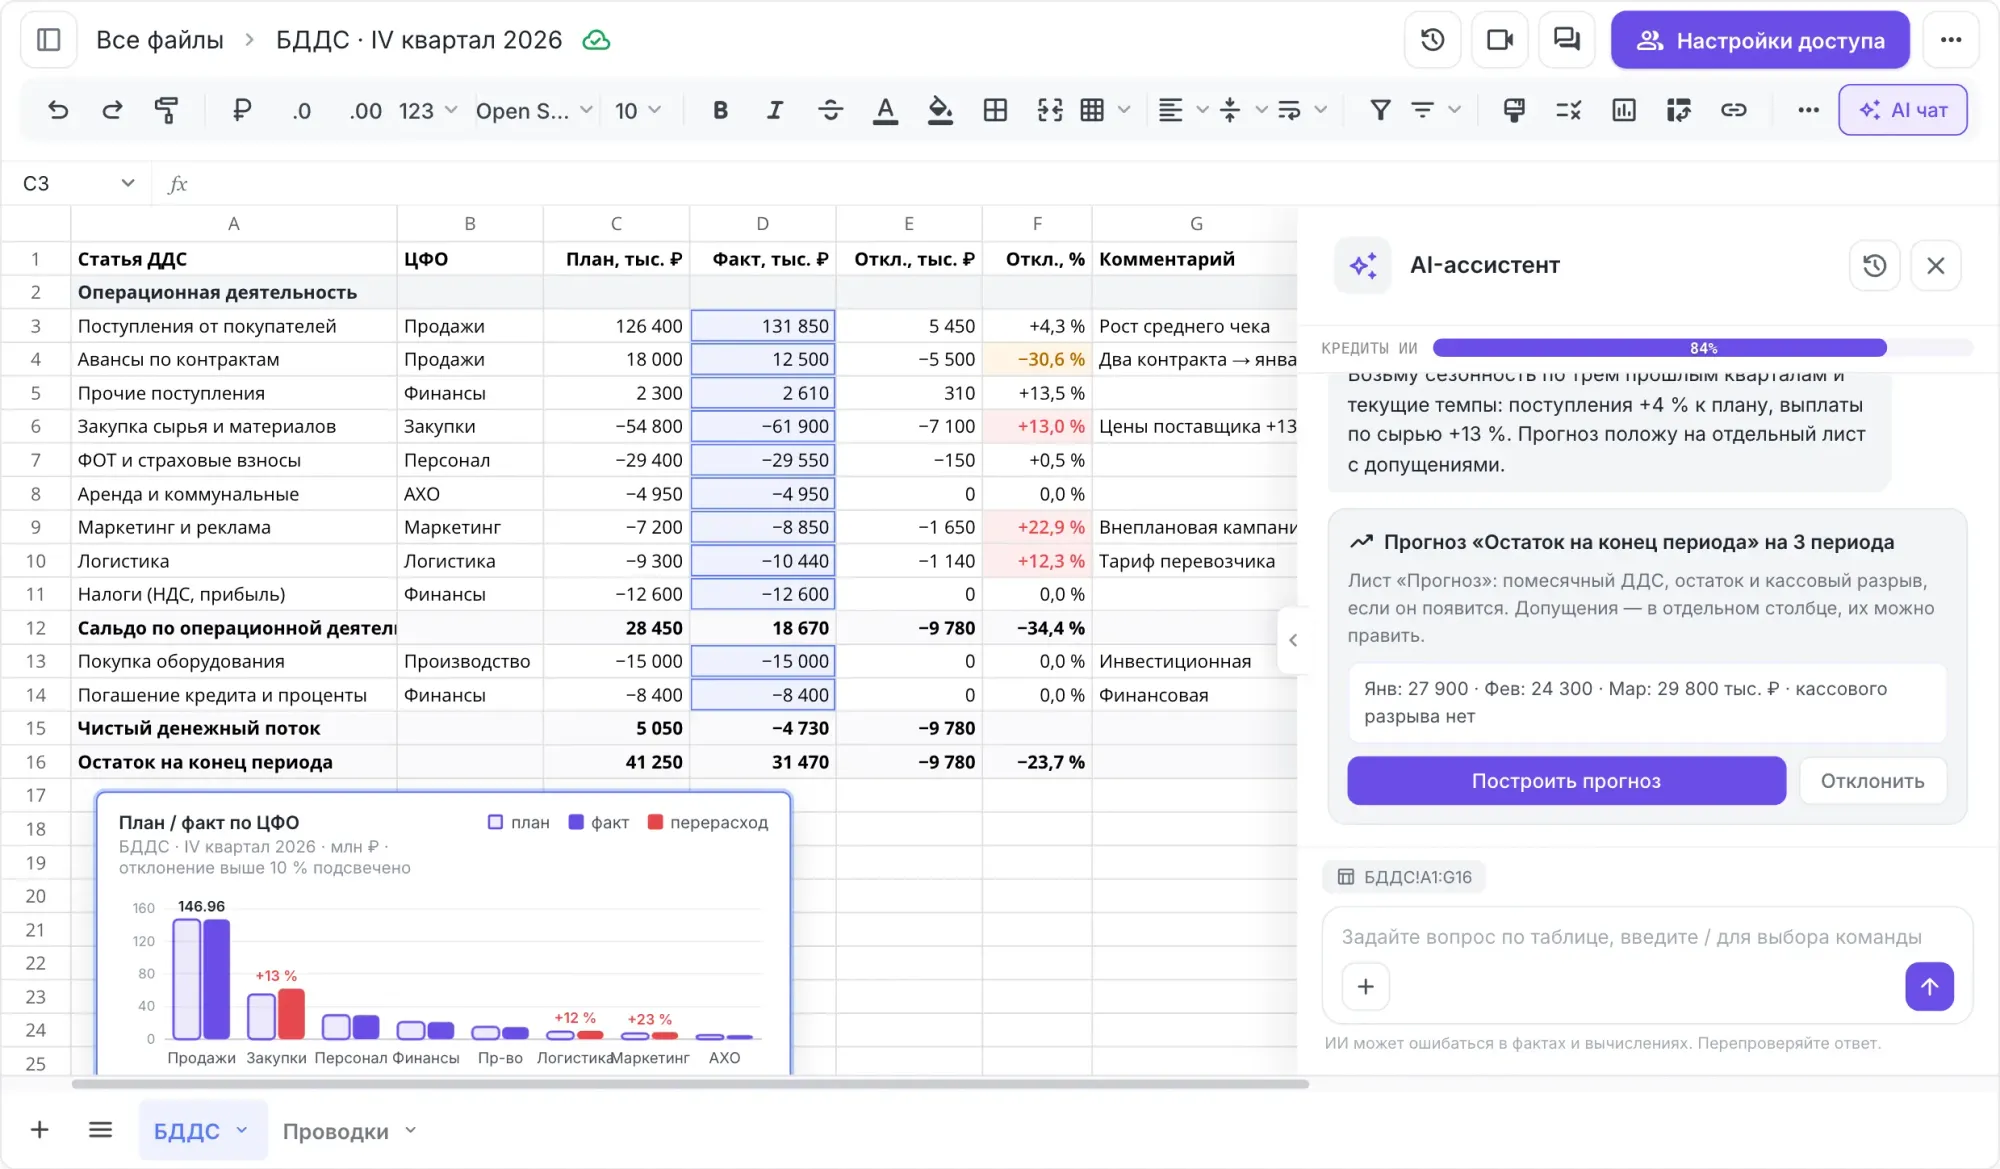Go to Все файлы breadcrumb

click(160, 40)
